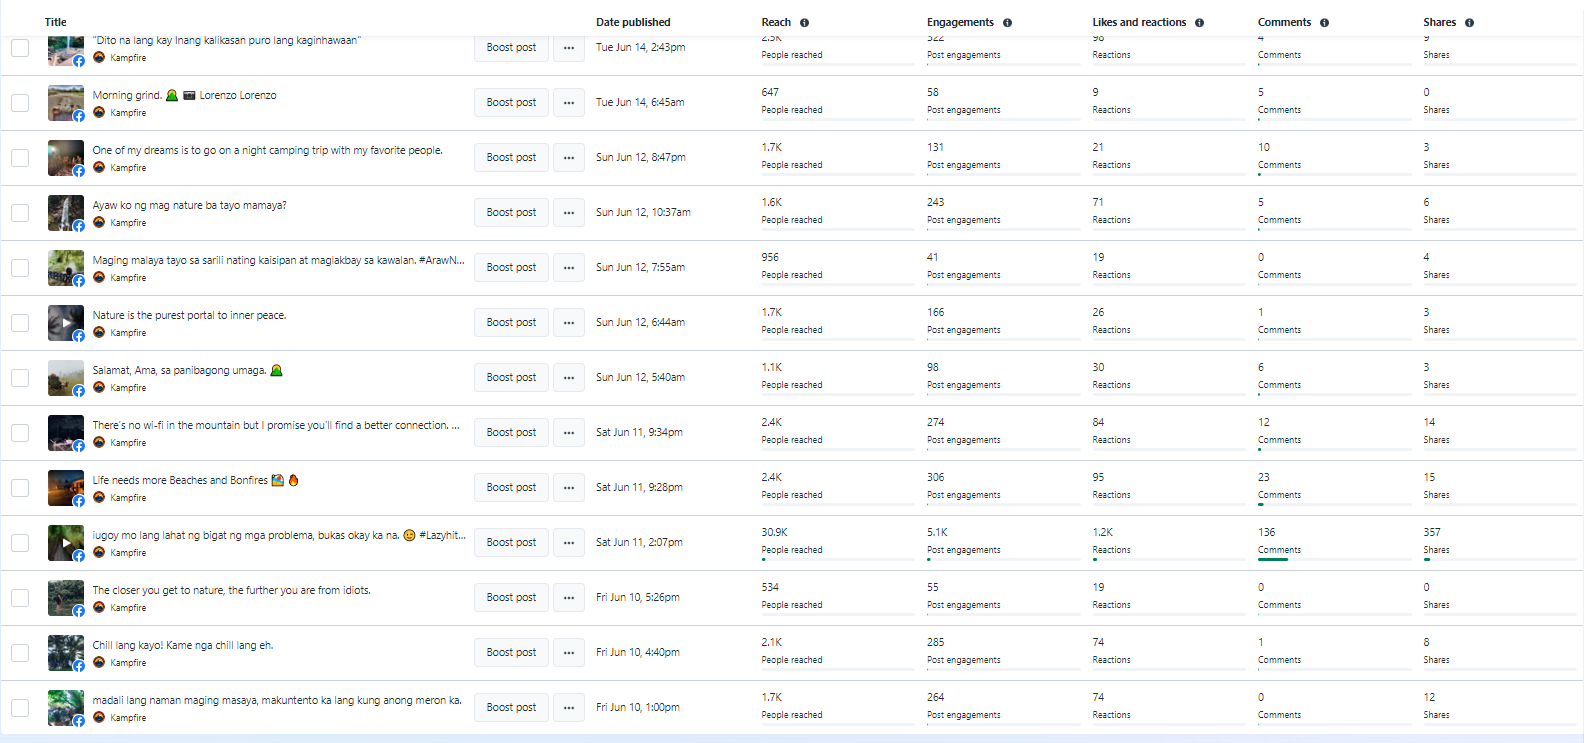Check the 'Life needs more Beaches' post row
Screen dimensions: 1584x743
coord(20,488)
